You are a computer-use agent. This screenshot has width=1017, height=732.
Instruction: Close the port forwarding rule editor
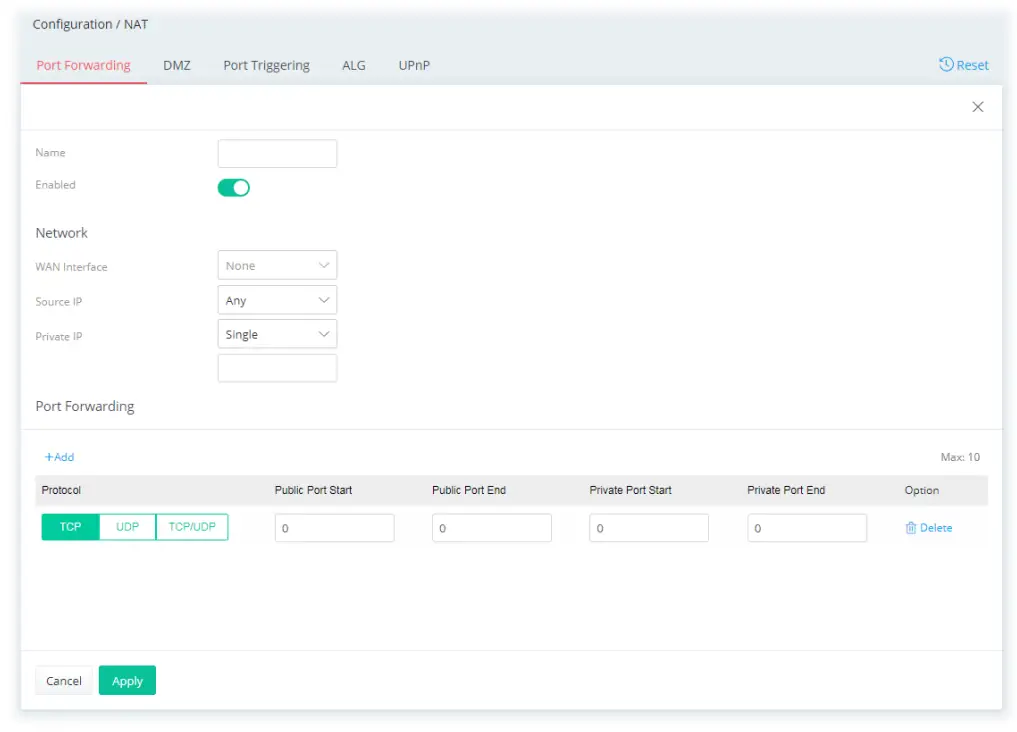977,106
